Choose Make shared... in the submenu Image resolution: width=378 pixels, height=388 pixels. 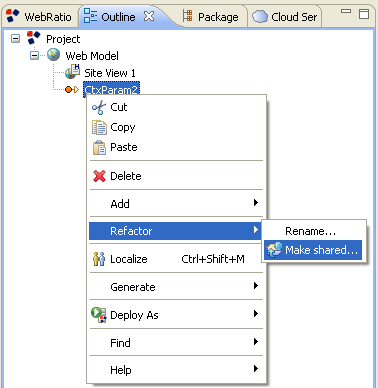click(313, 250)
